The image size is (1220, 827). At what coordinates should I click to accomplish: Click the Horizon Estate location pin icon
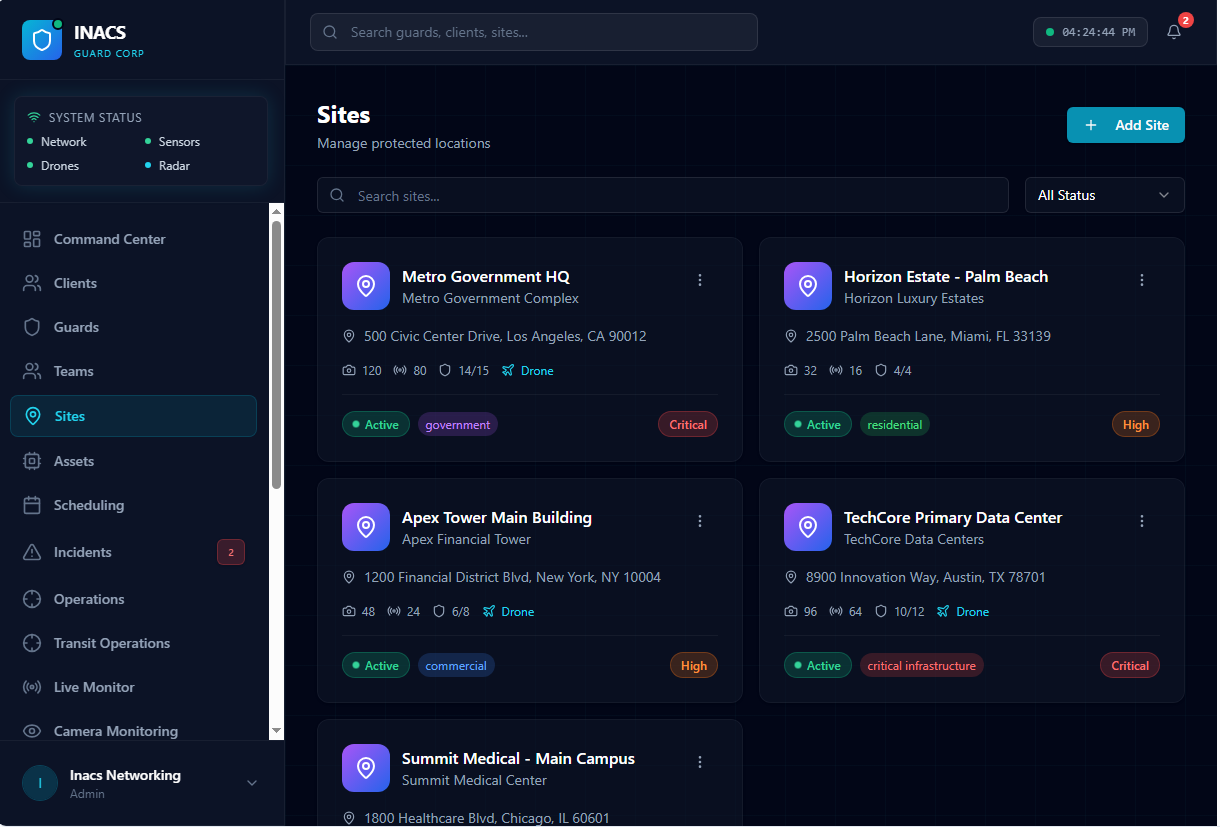point(808,286)
